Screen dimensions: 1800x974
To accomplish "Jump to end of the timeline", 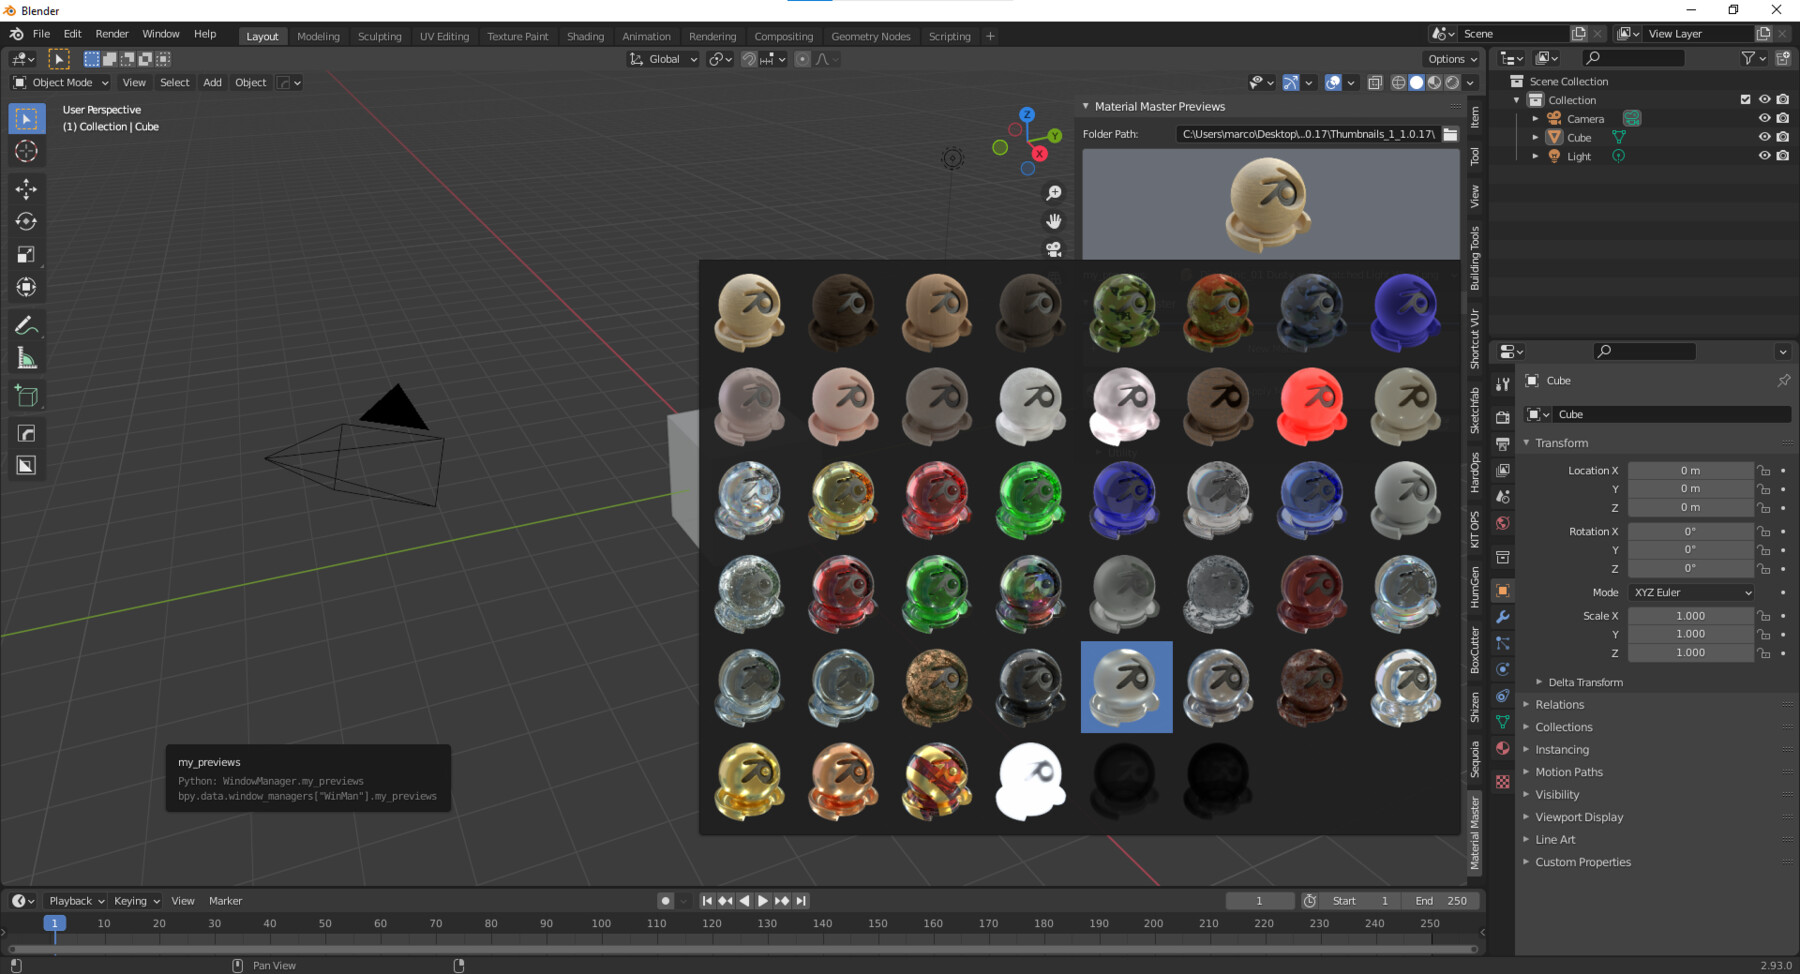I will (x=800, y=900).
